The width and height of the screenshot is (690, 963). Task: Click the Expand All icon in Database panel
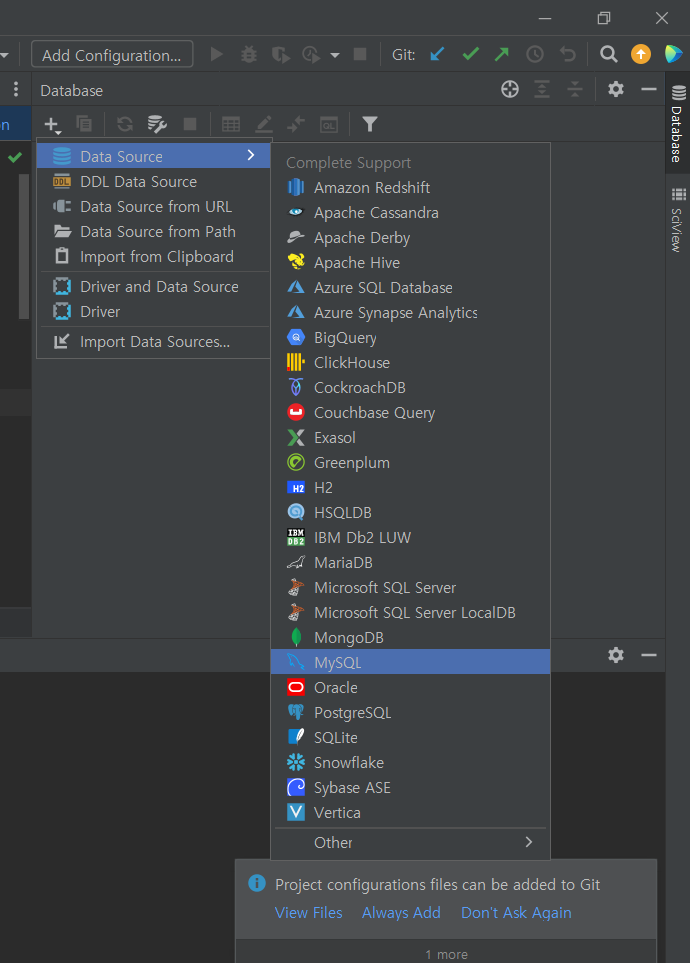pyautogui.click(x=542, y=89)
